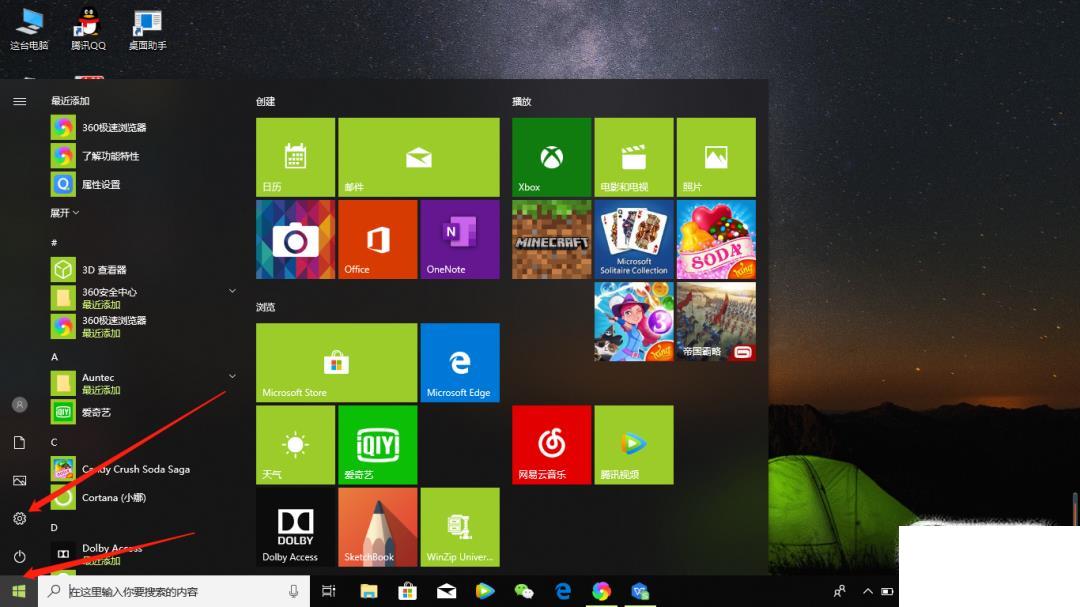
Task: Launch the Microsoft Edge tile
Action: coord(460,362)
